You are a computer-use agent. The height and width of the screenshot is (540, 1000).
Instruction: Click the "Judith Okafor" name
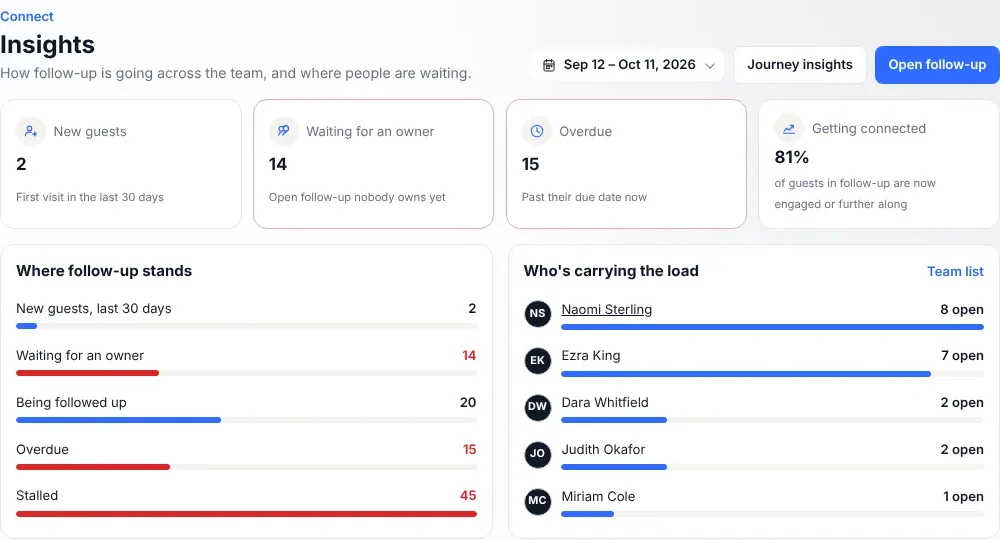[x=603, y=449]
